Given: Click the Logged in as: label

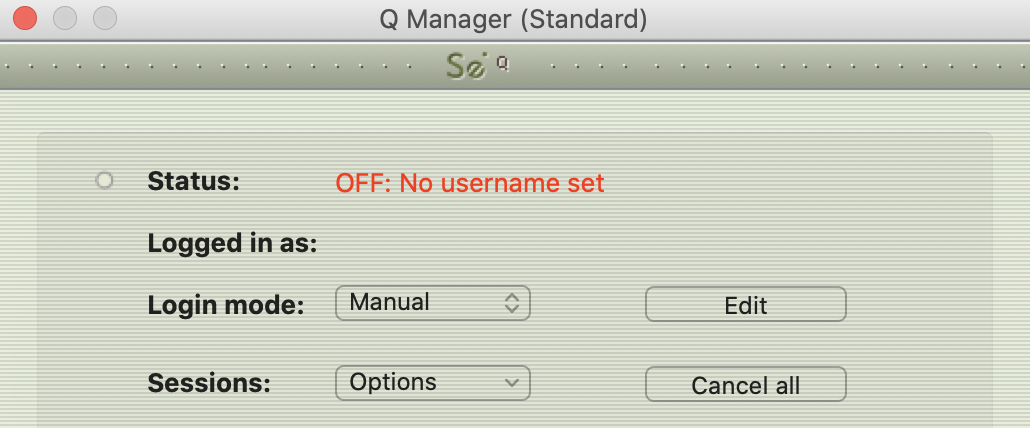Looking at the screenshot, I should point(232,243).
